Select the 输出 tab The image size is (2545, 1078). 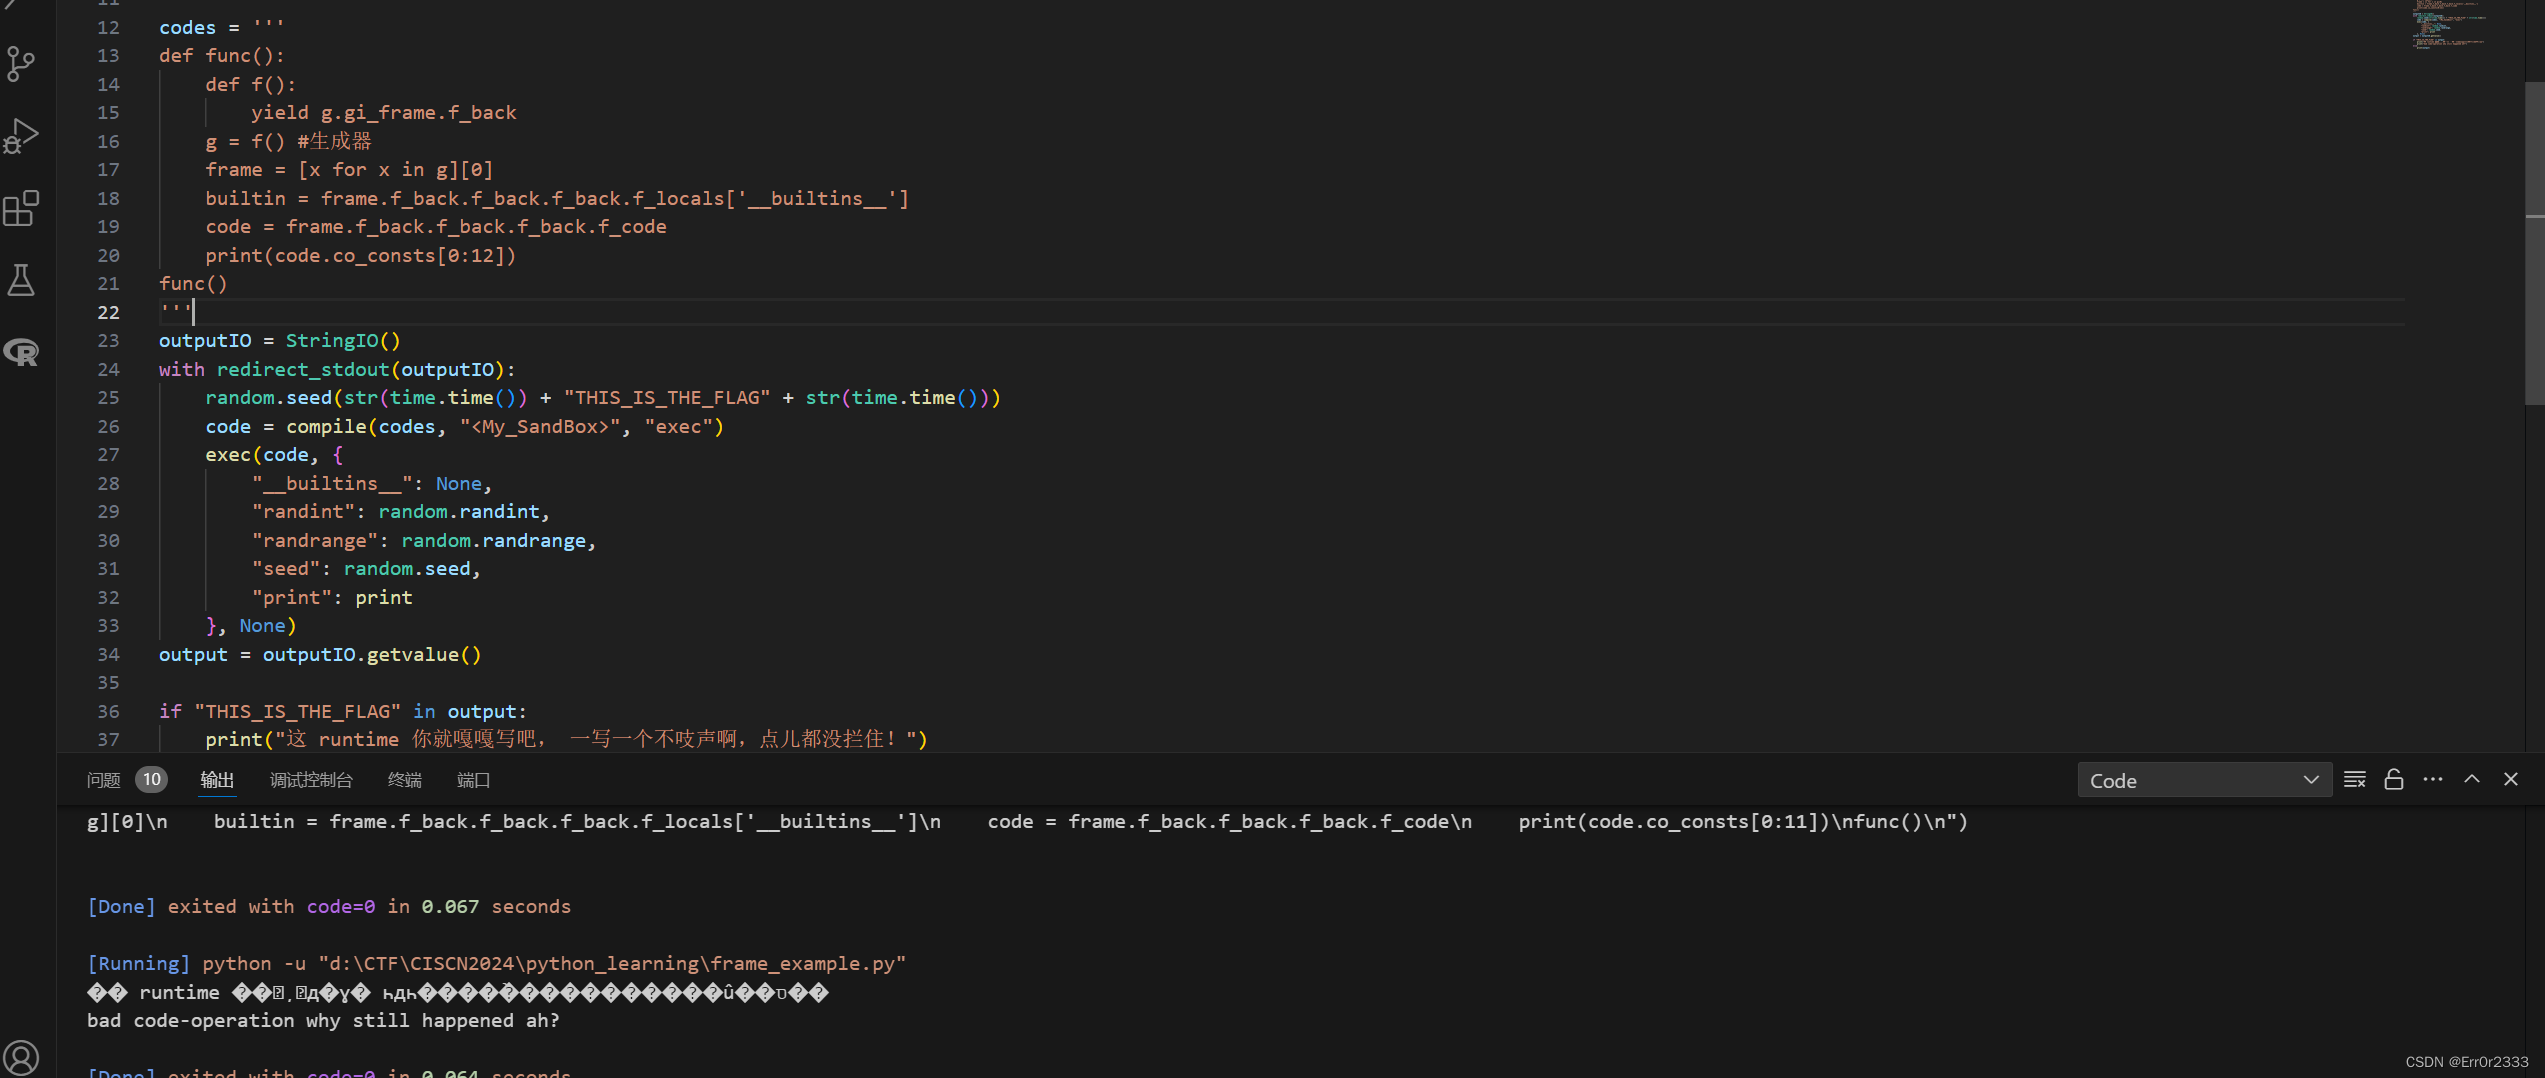coord(217,780)
